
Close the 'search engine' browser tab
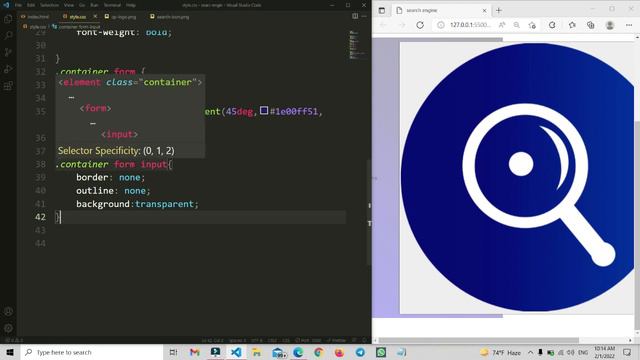pos(484,11)
